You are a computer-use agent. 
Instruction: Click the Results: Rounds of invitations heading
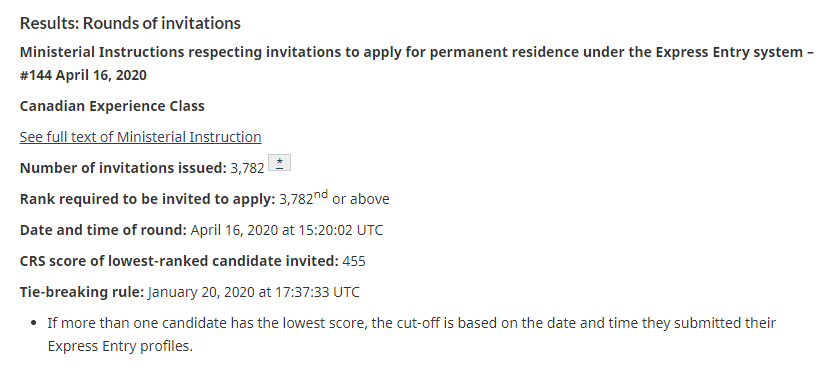130,23
